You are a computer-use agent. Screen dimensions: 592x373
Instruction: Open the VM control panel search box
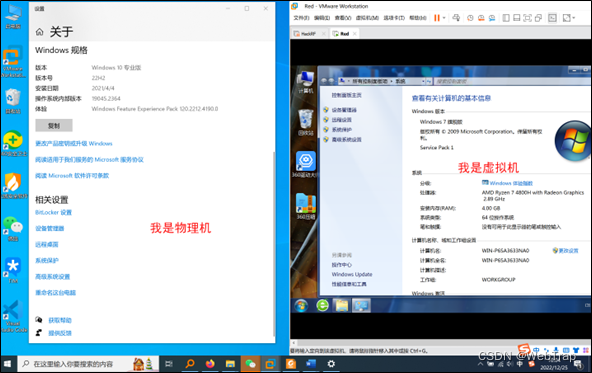511,81
